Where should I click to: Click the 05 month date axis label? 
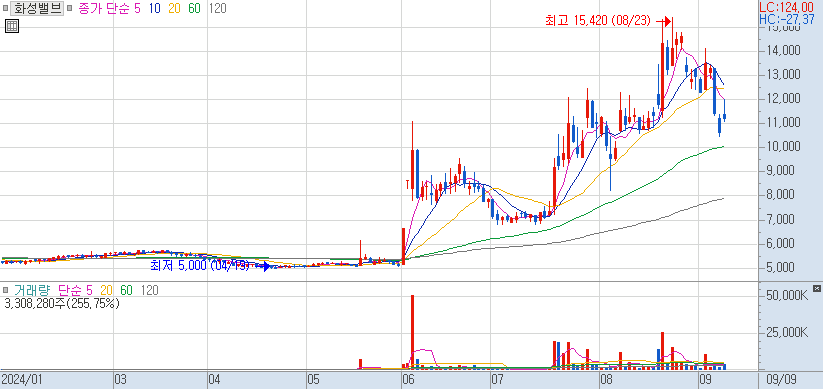coord(313,380)
